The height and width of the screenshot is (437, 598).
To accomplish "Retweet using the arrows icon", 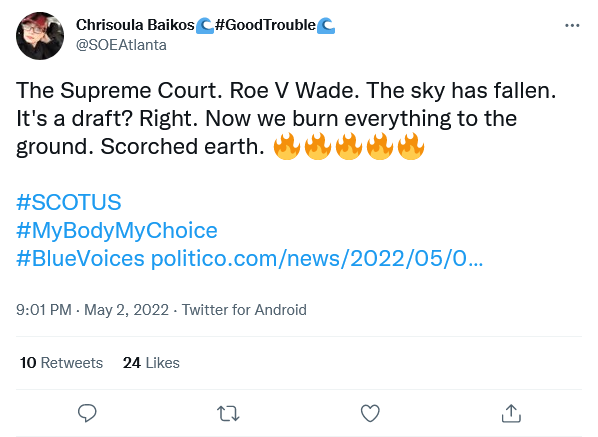I will click(x=228, y=414).
